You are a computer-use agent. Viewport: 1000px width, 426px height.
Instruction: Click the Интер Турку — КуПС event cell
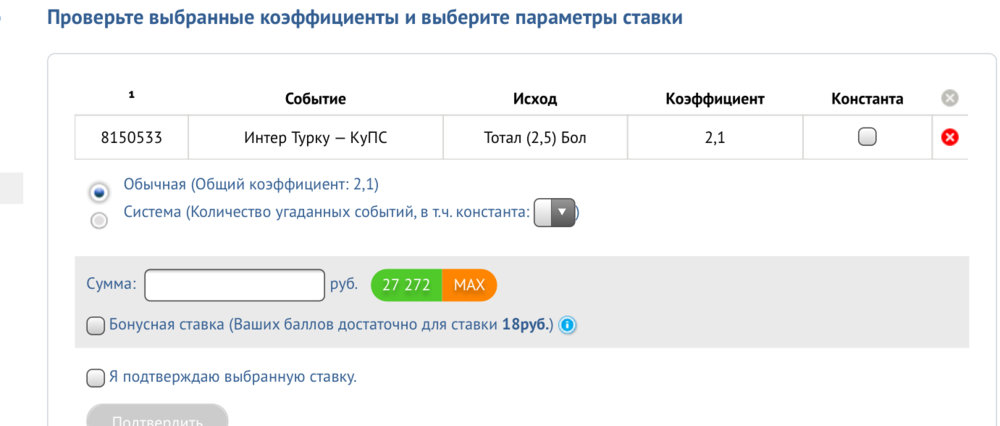[316, 138]
